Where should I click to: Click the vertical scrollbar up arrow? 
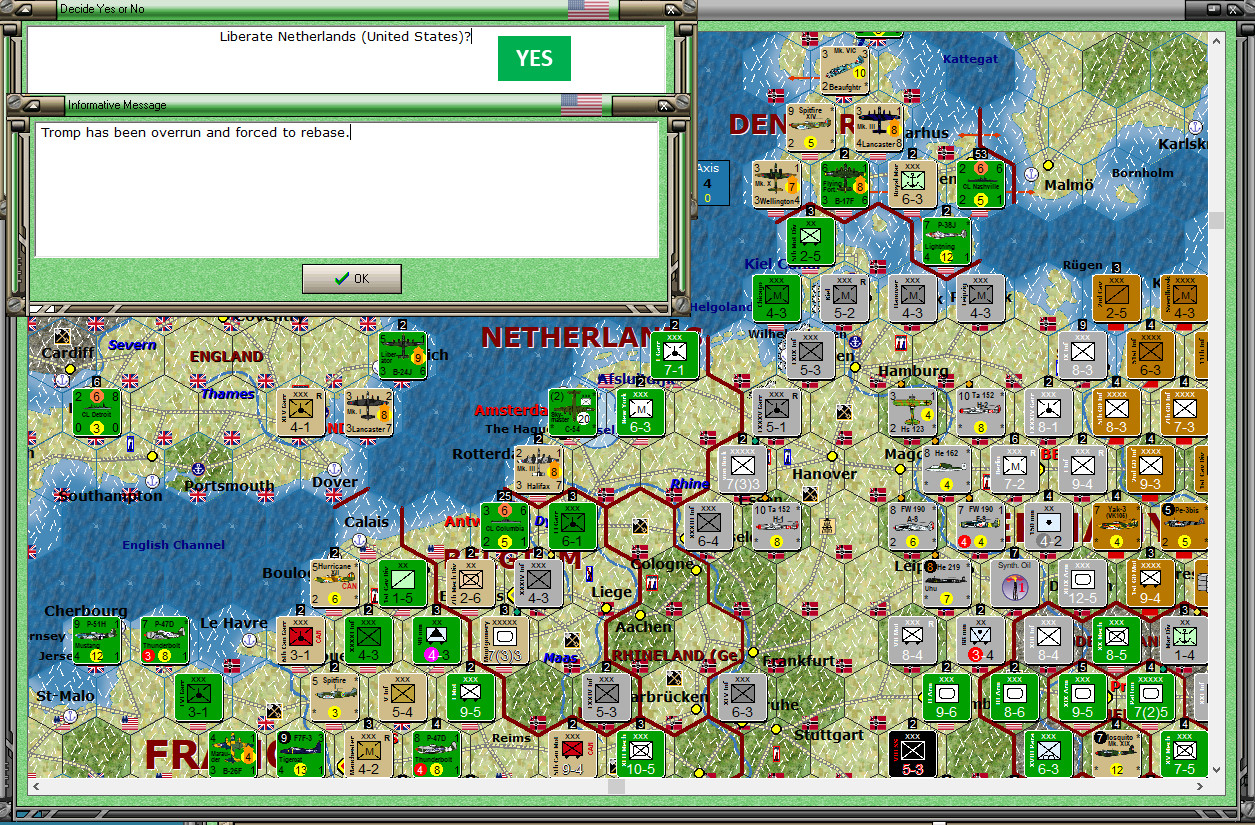tap(1216, 41)
